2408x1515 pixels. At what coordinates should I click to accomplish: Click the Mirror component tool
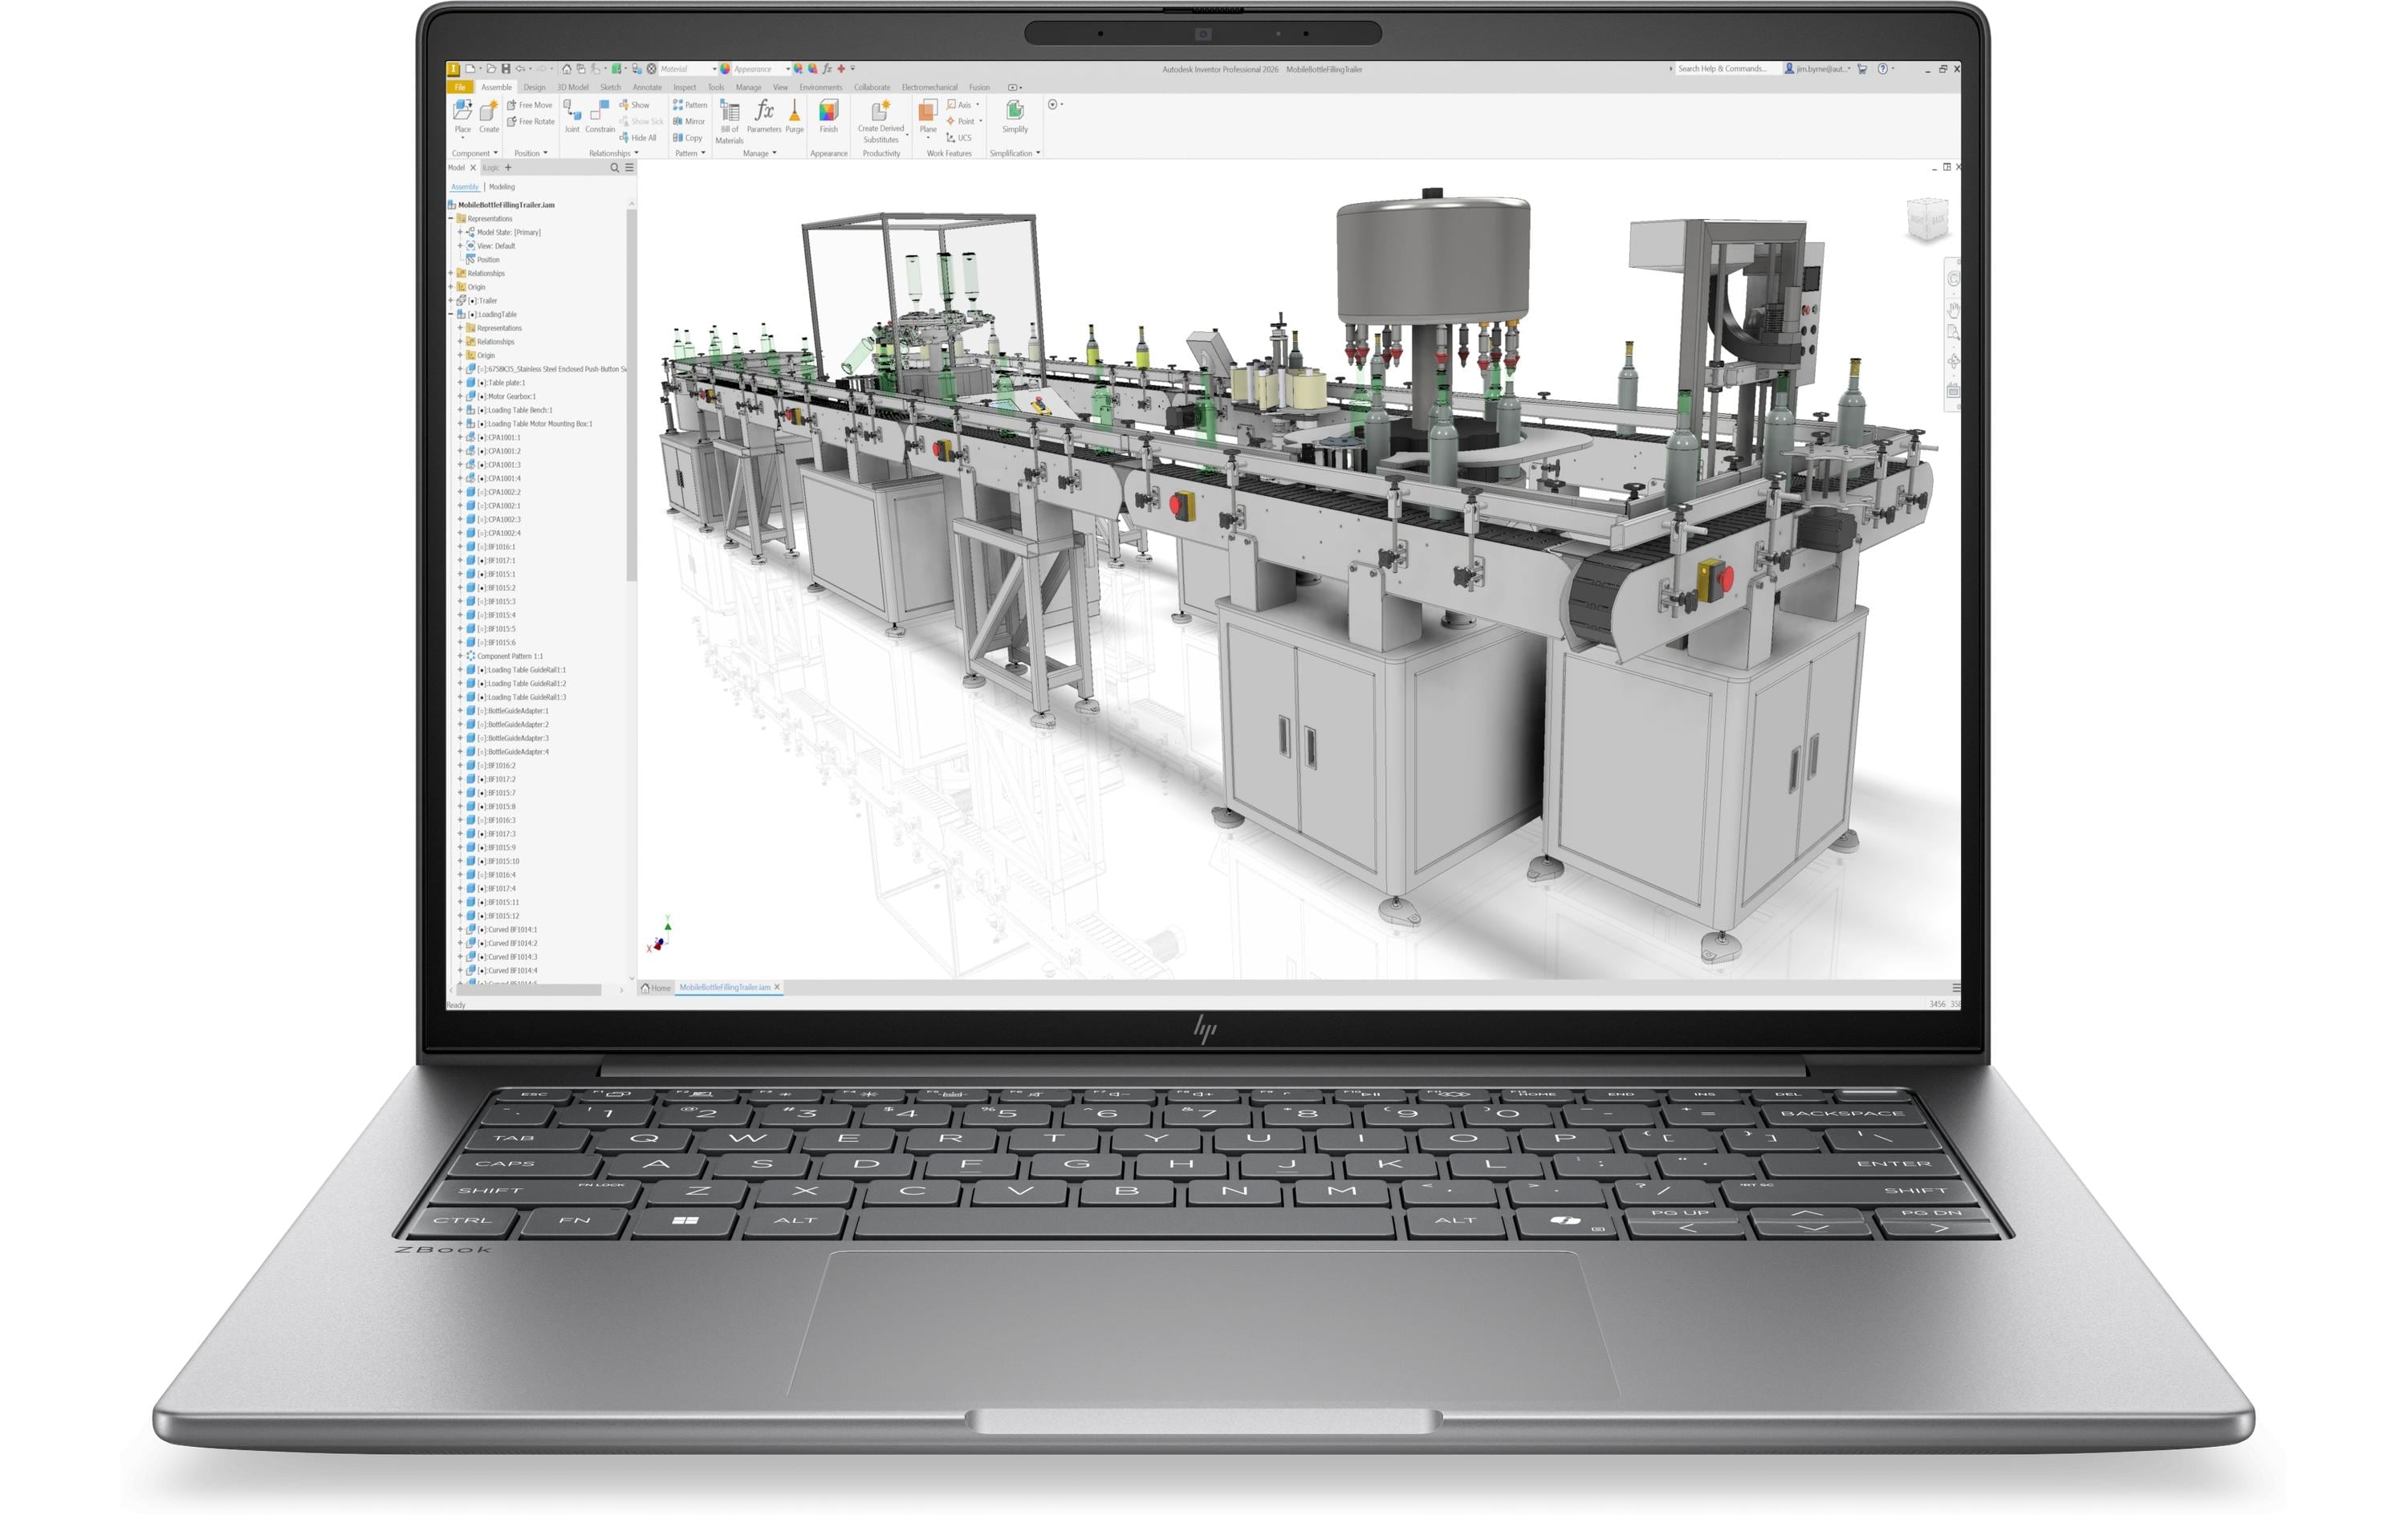tap(689, 121)
